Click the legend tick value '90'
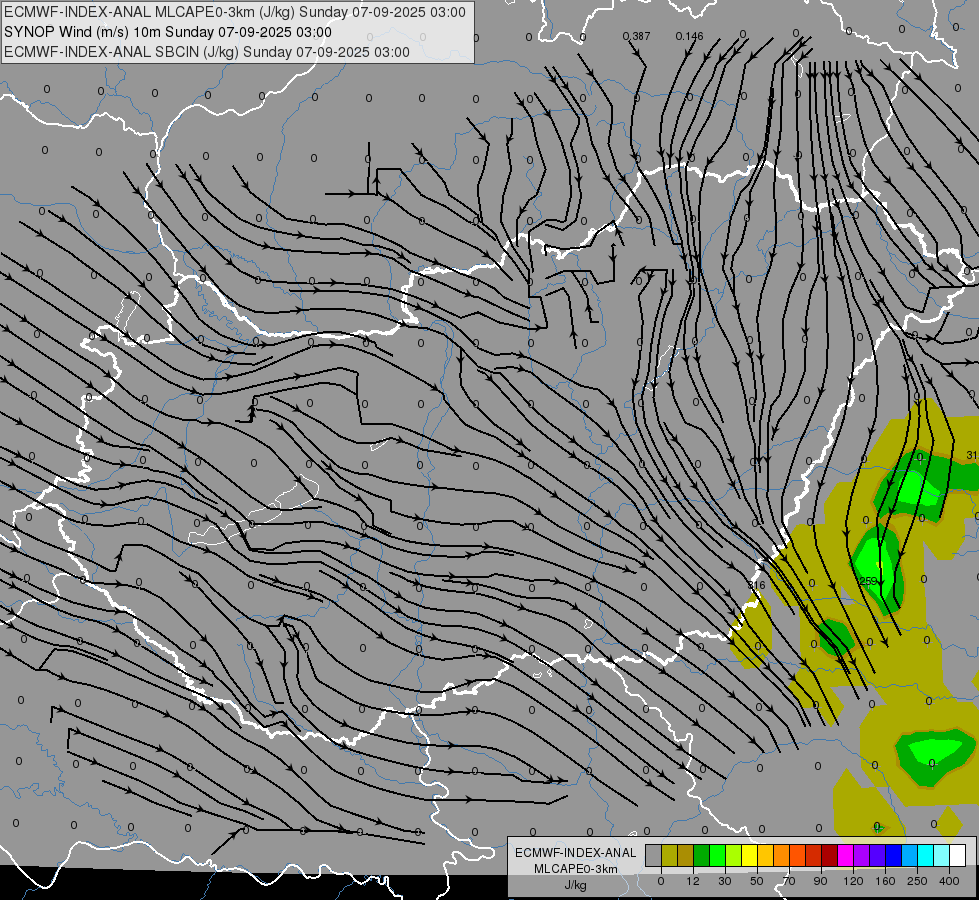Screen dimensions: 979x900 (821, 881)
